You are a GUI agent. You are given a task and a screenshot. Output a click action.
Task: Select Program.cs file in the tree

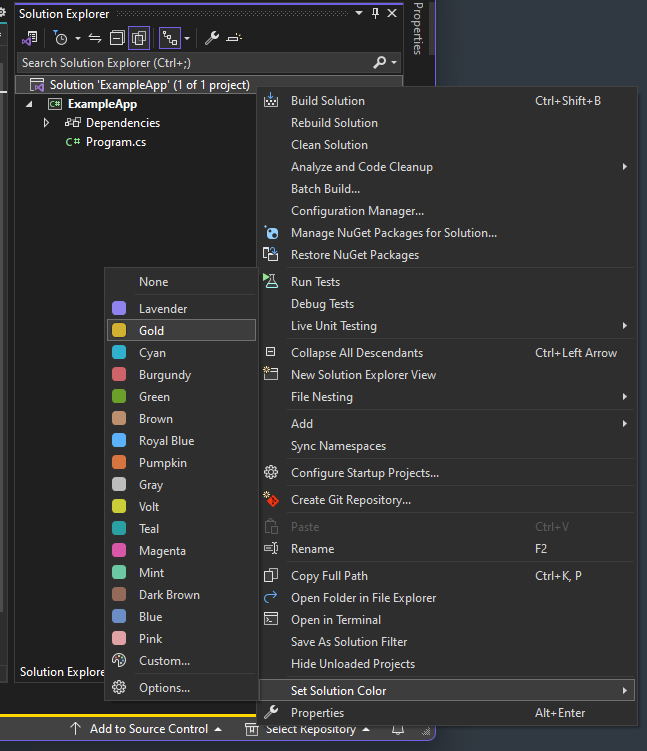(x=116, y=142)
